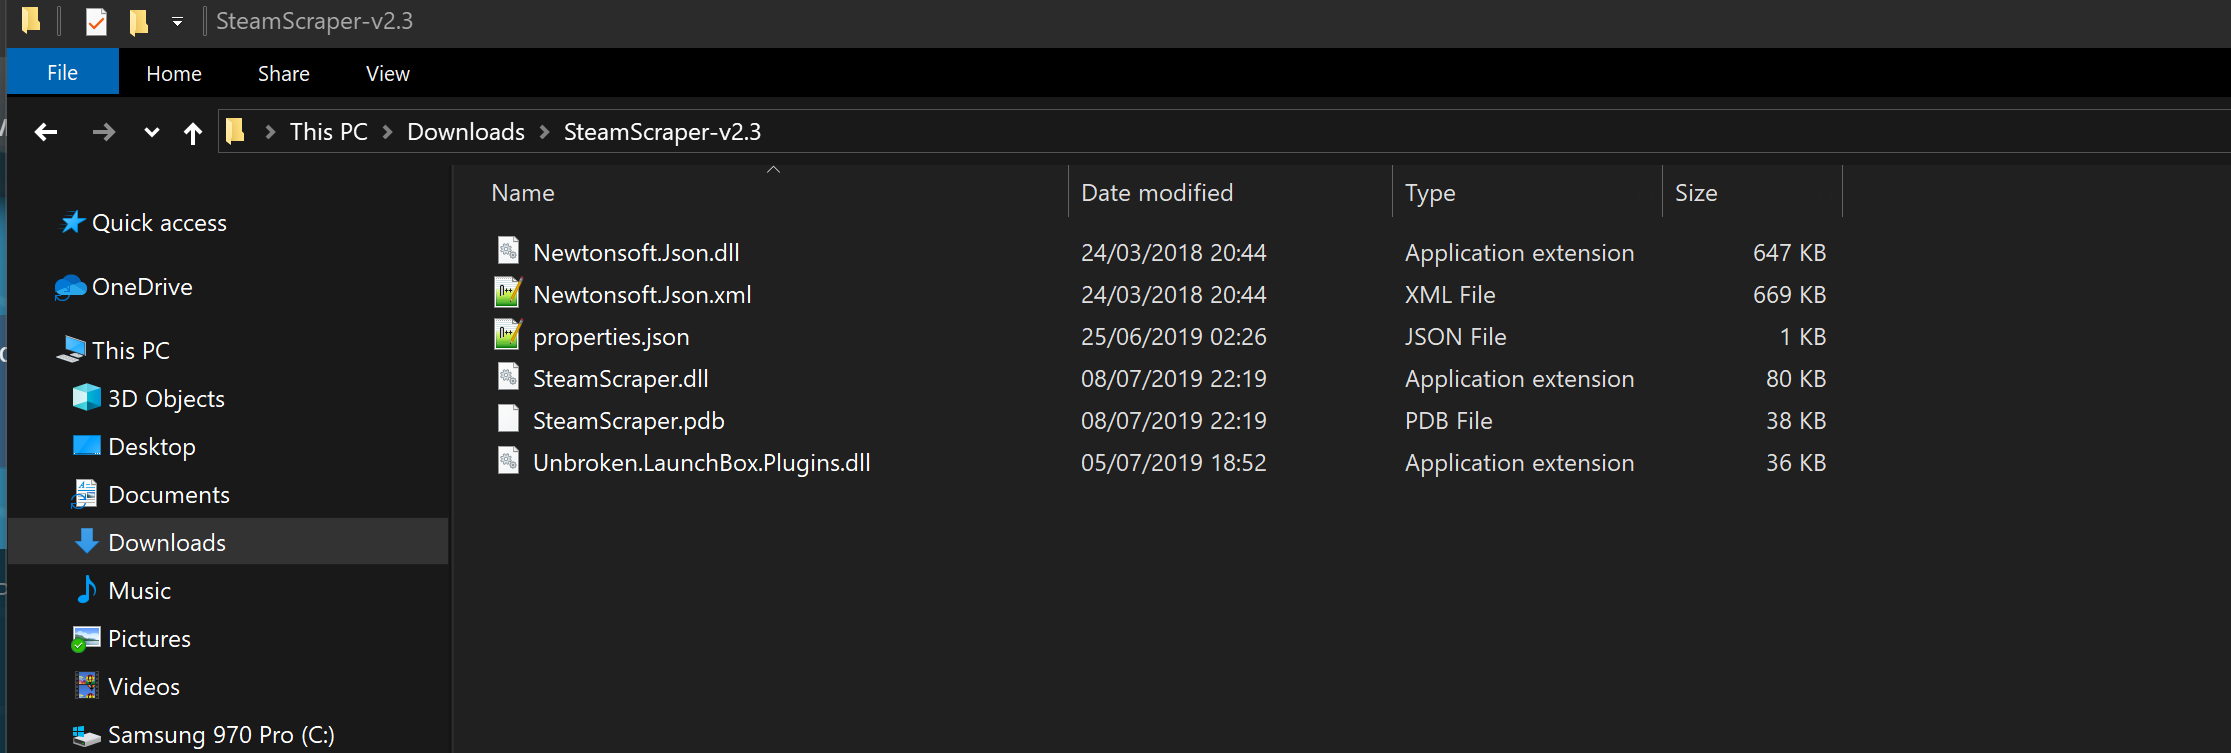Select the Newtonsoft.Json.dll file icon
This screenshot has height=753, width=2231.
pyautogui.click(x=508, y=251)
